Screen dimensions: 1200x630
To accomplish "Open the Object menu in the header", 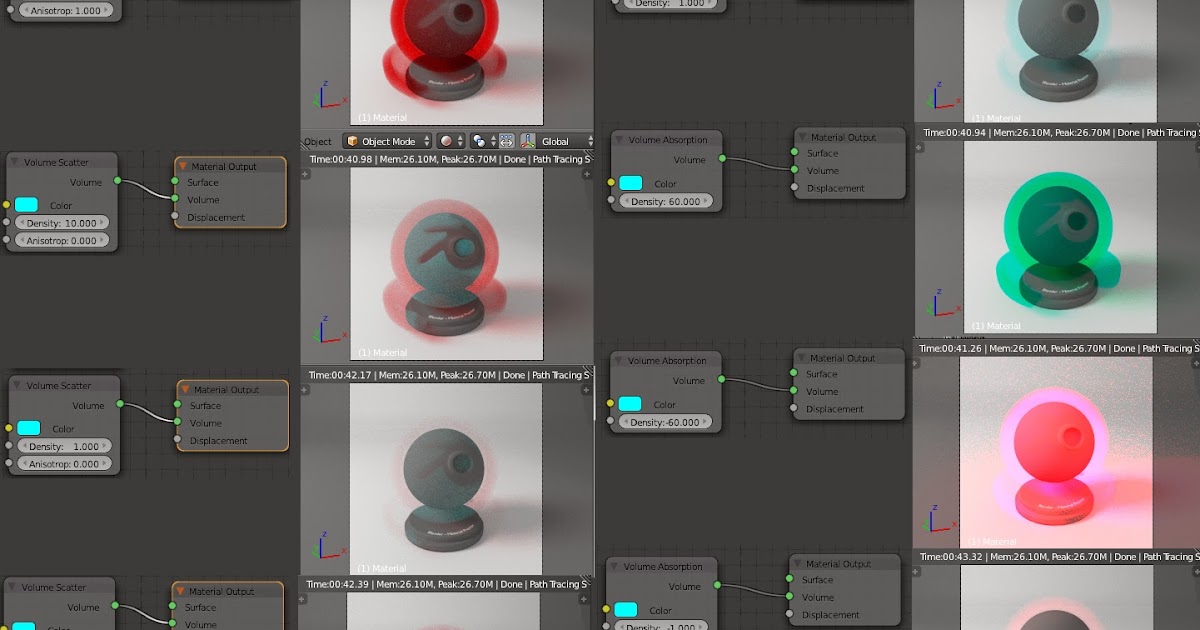I will (318, 141).
